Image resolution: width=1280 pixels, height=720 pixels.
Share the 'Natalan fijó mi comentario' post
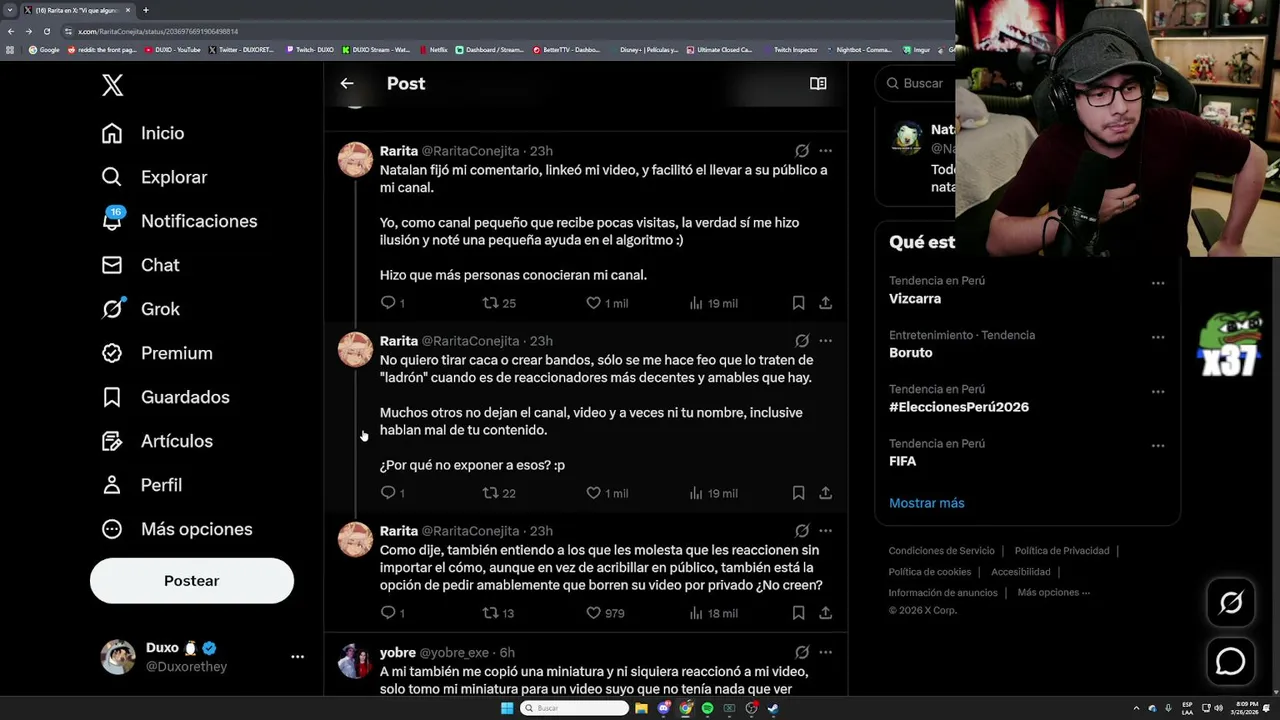click(825, 303)
